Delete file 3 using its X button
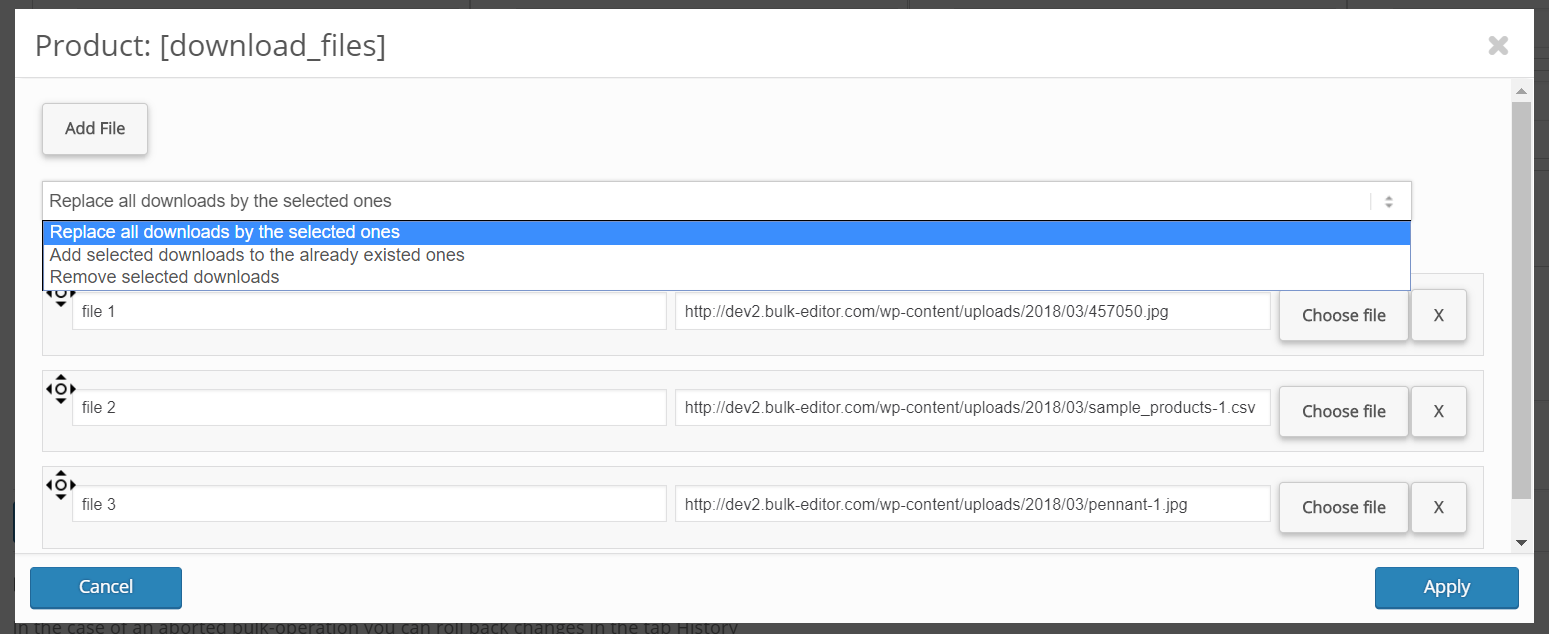Screen dimensions: 1549x634 click(1438, 507)
